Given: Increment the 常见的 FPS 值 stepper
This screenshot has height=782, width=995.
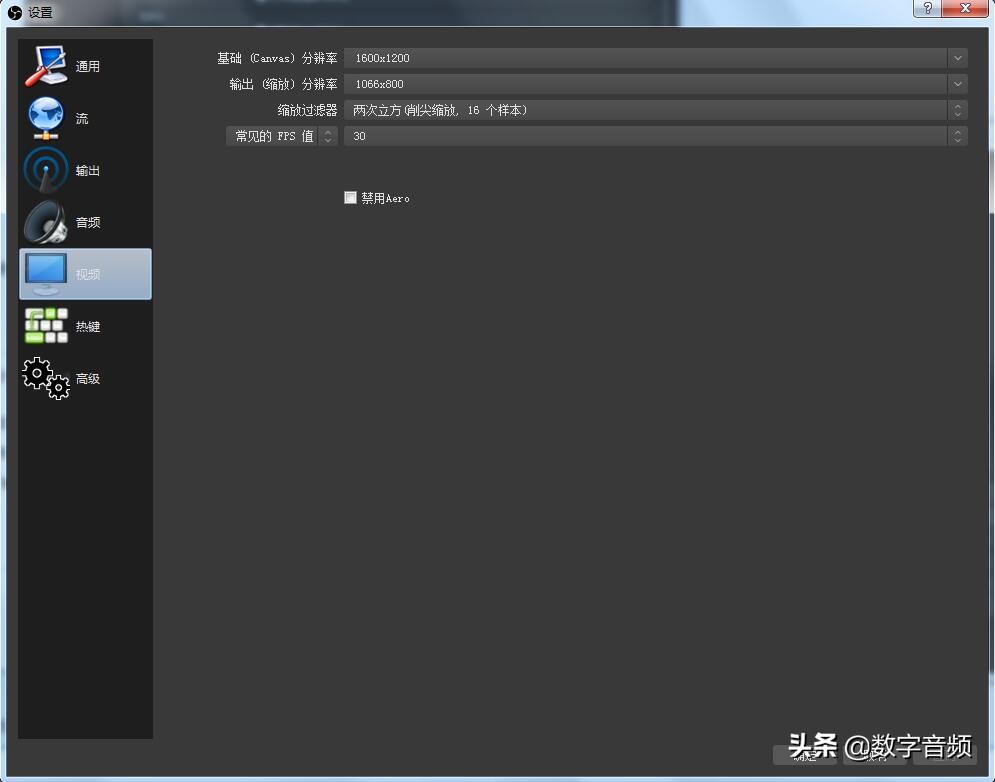Looking at the screenshot, I should click(329, 132).
